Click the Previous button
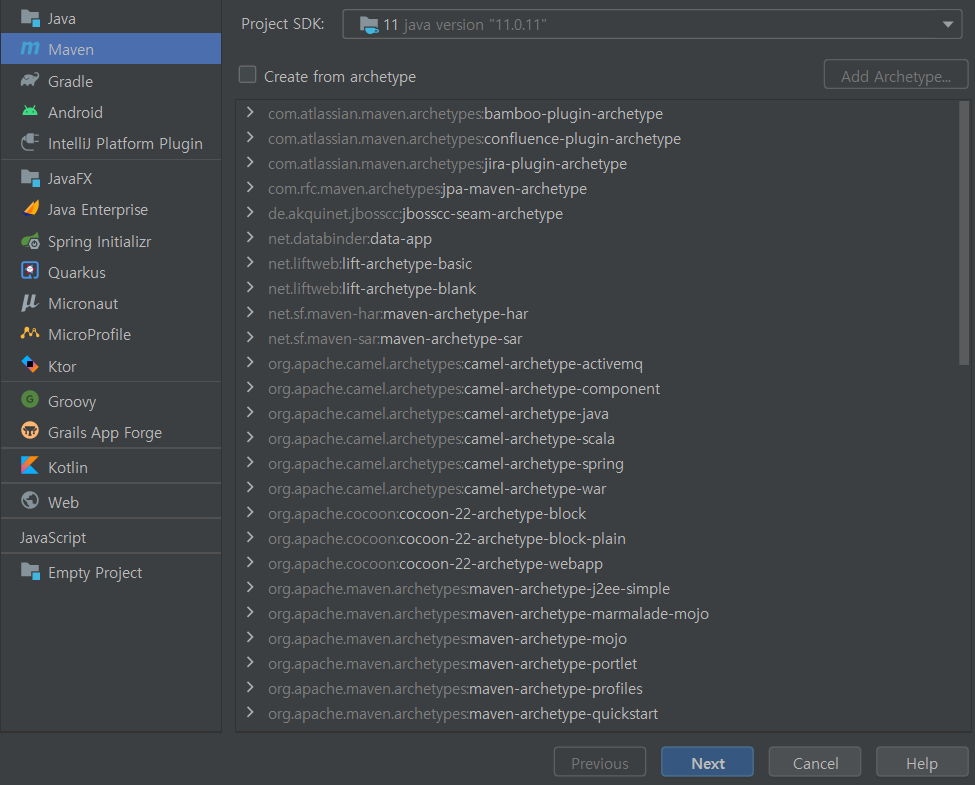 [600, 763]
